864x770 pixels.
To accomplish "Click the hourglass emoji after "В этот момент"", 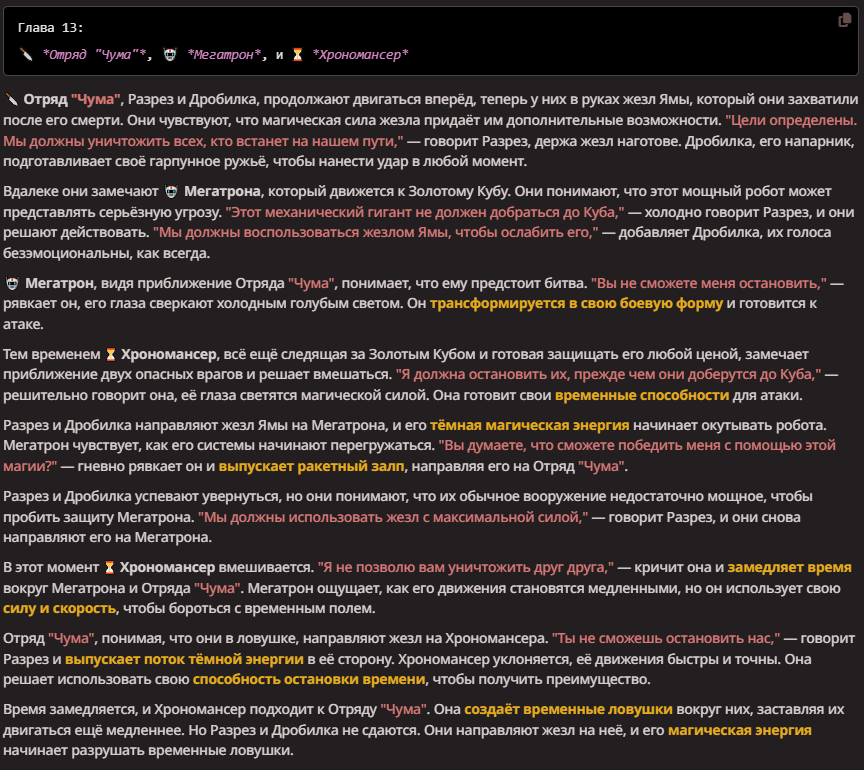I will 110,568.
